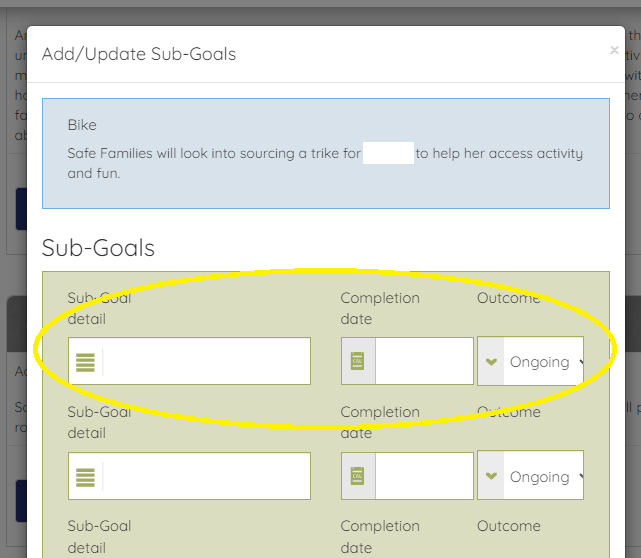
Task: Open the first Outcome 'Ongoing' dropdown
Action: (x=544, y=362)
